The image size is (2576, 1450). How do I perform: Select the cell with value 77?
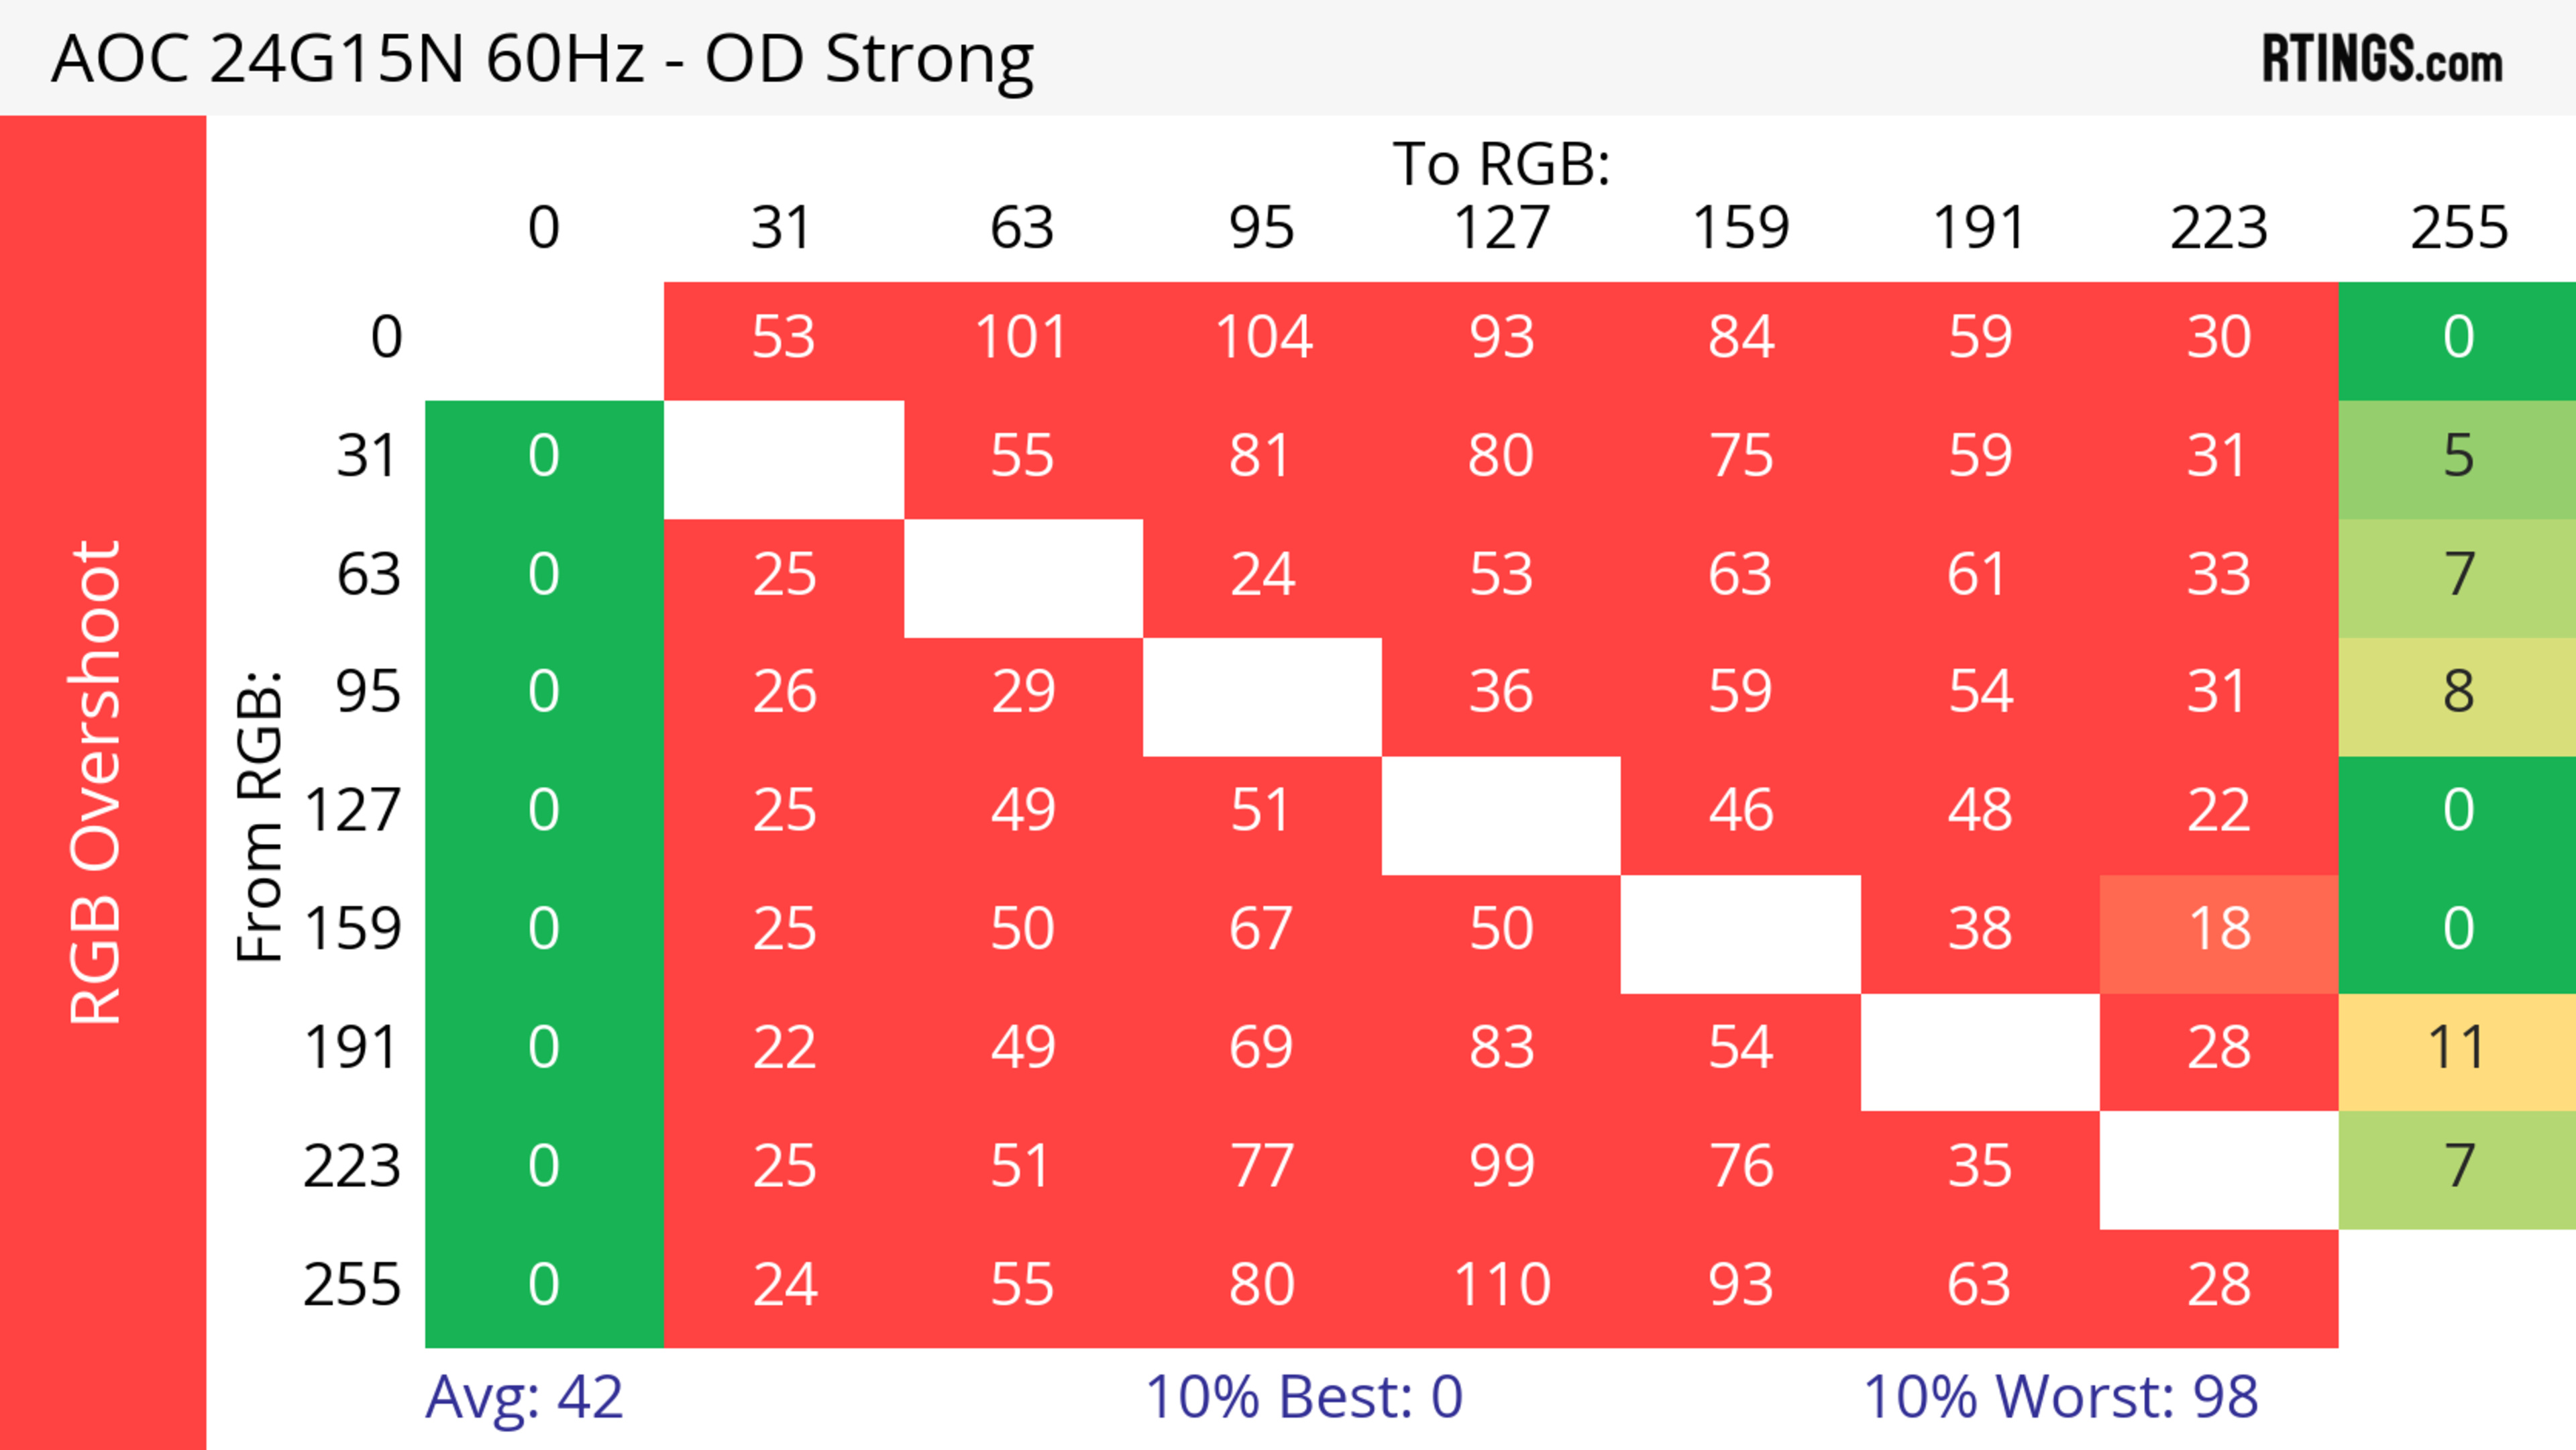[x=1262, y=1167]
